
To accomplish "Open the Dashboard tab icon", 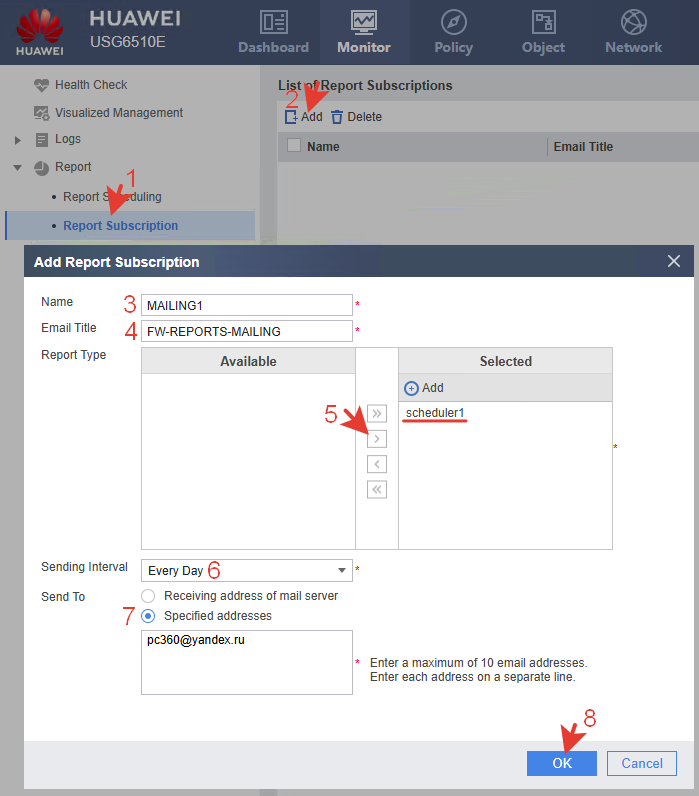I will point(273,22).
